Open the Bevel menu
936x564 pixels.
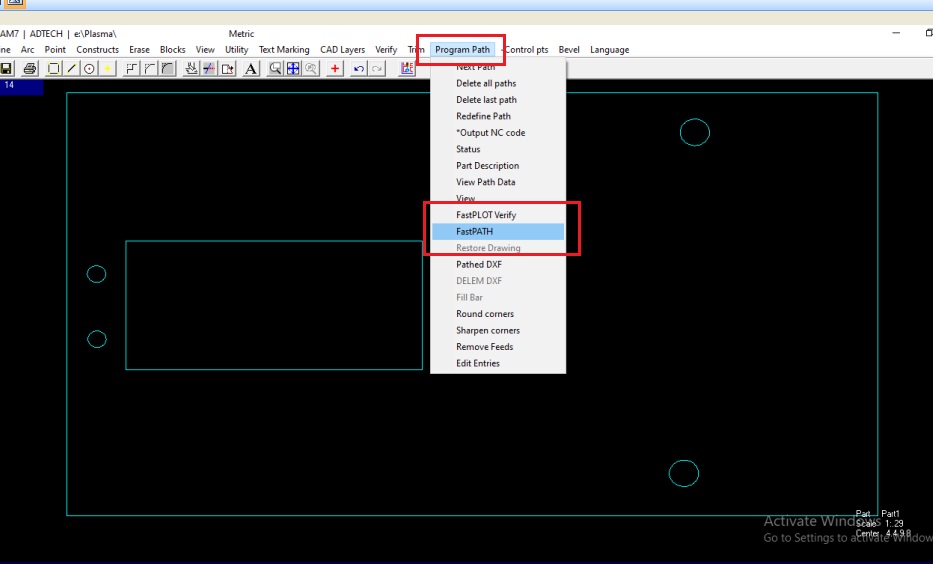pyautogui.click(x=569, y=50)
